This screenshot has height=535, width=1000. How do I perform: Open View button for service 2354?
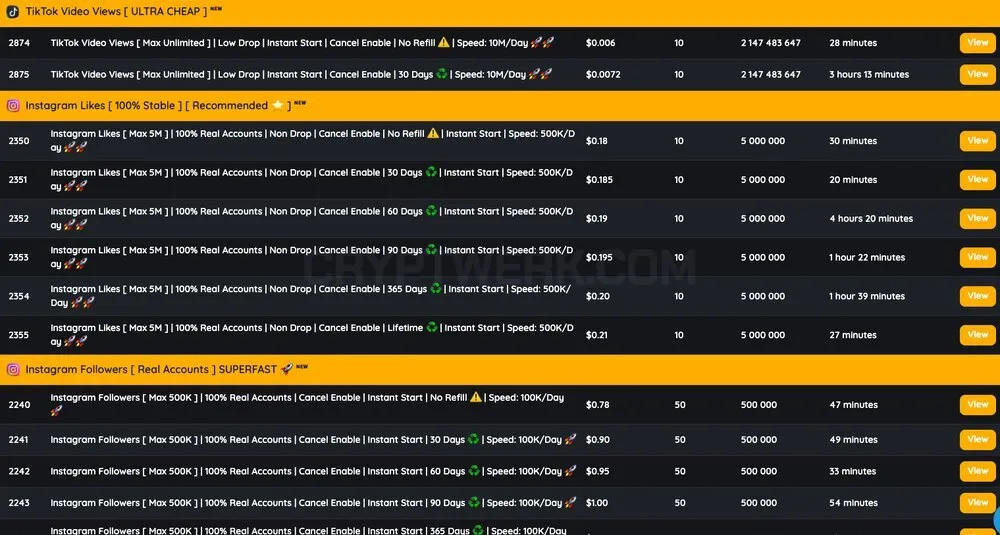tap(978, 297)
